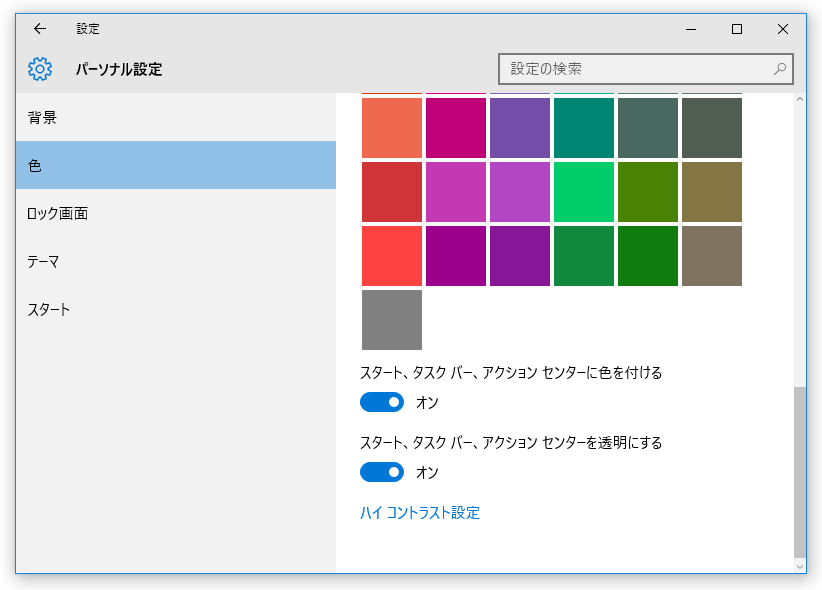
Task: Click the magnifier icon in search box
Action: [780, 69]
